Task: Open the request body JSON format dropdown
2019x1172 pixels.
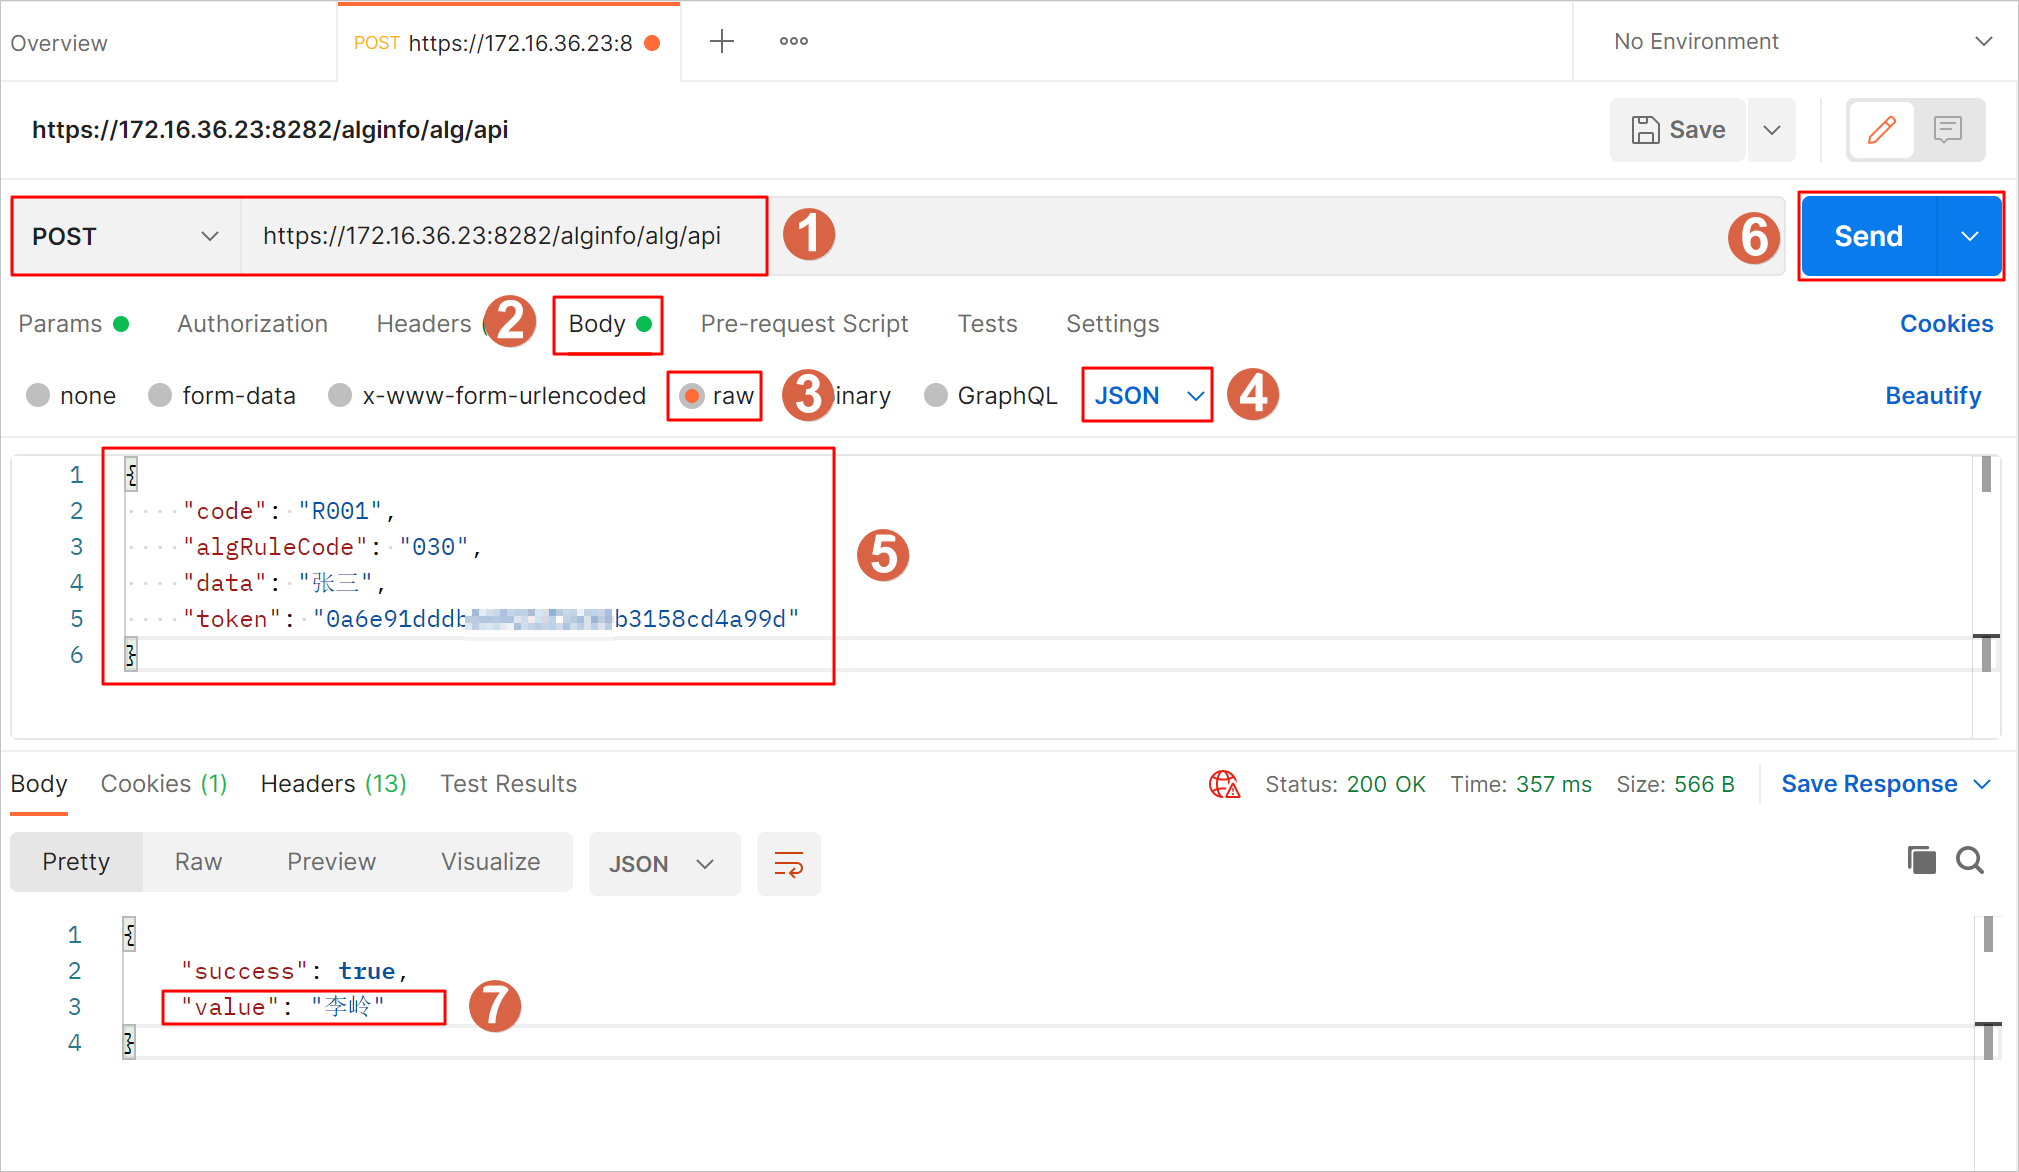Action: tap(1147, 395)
